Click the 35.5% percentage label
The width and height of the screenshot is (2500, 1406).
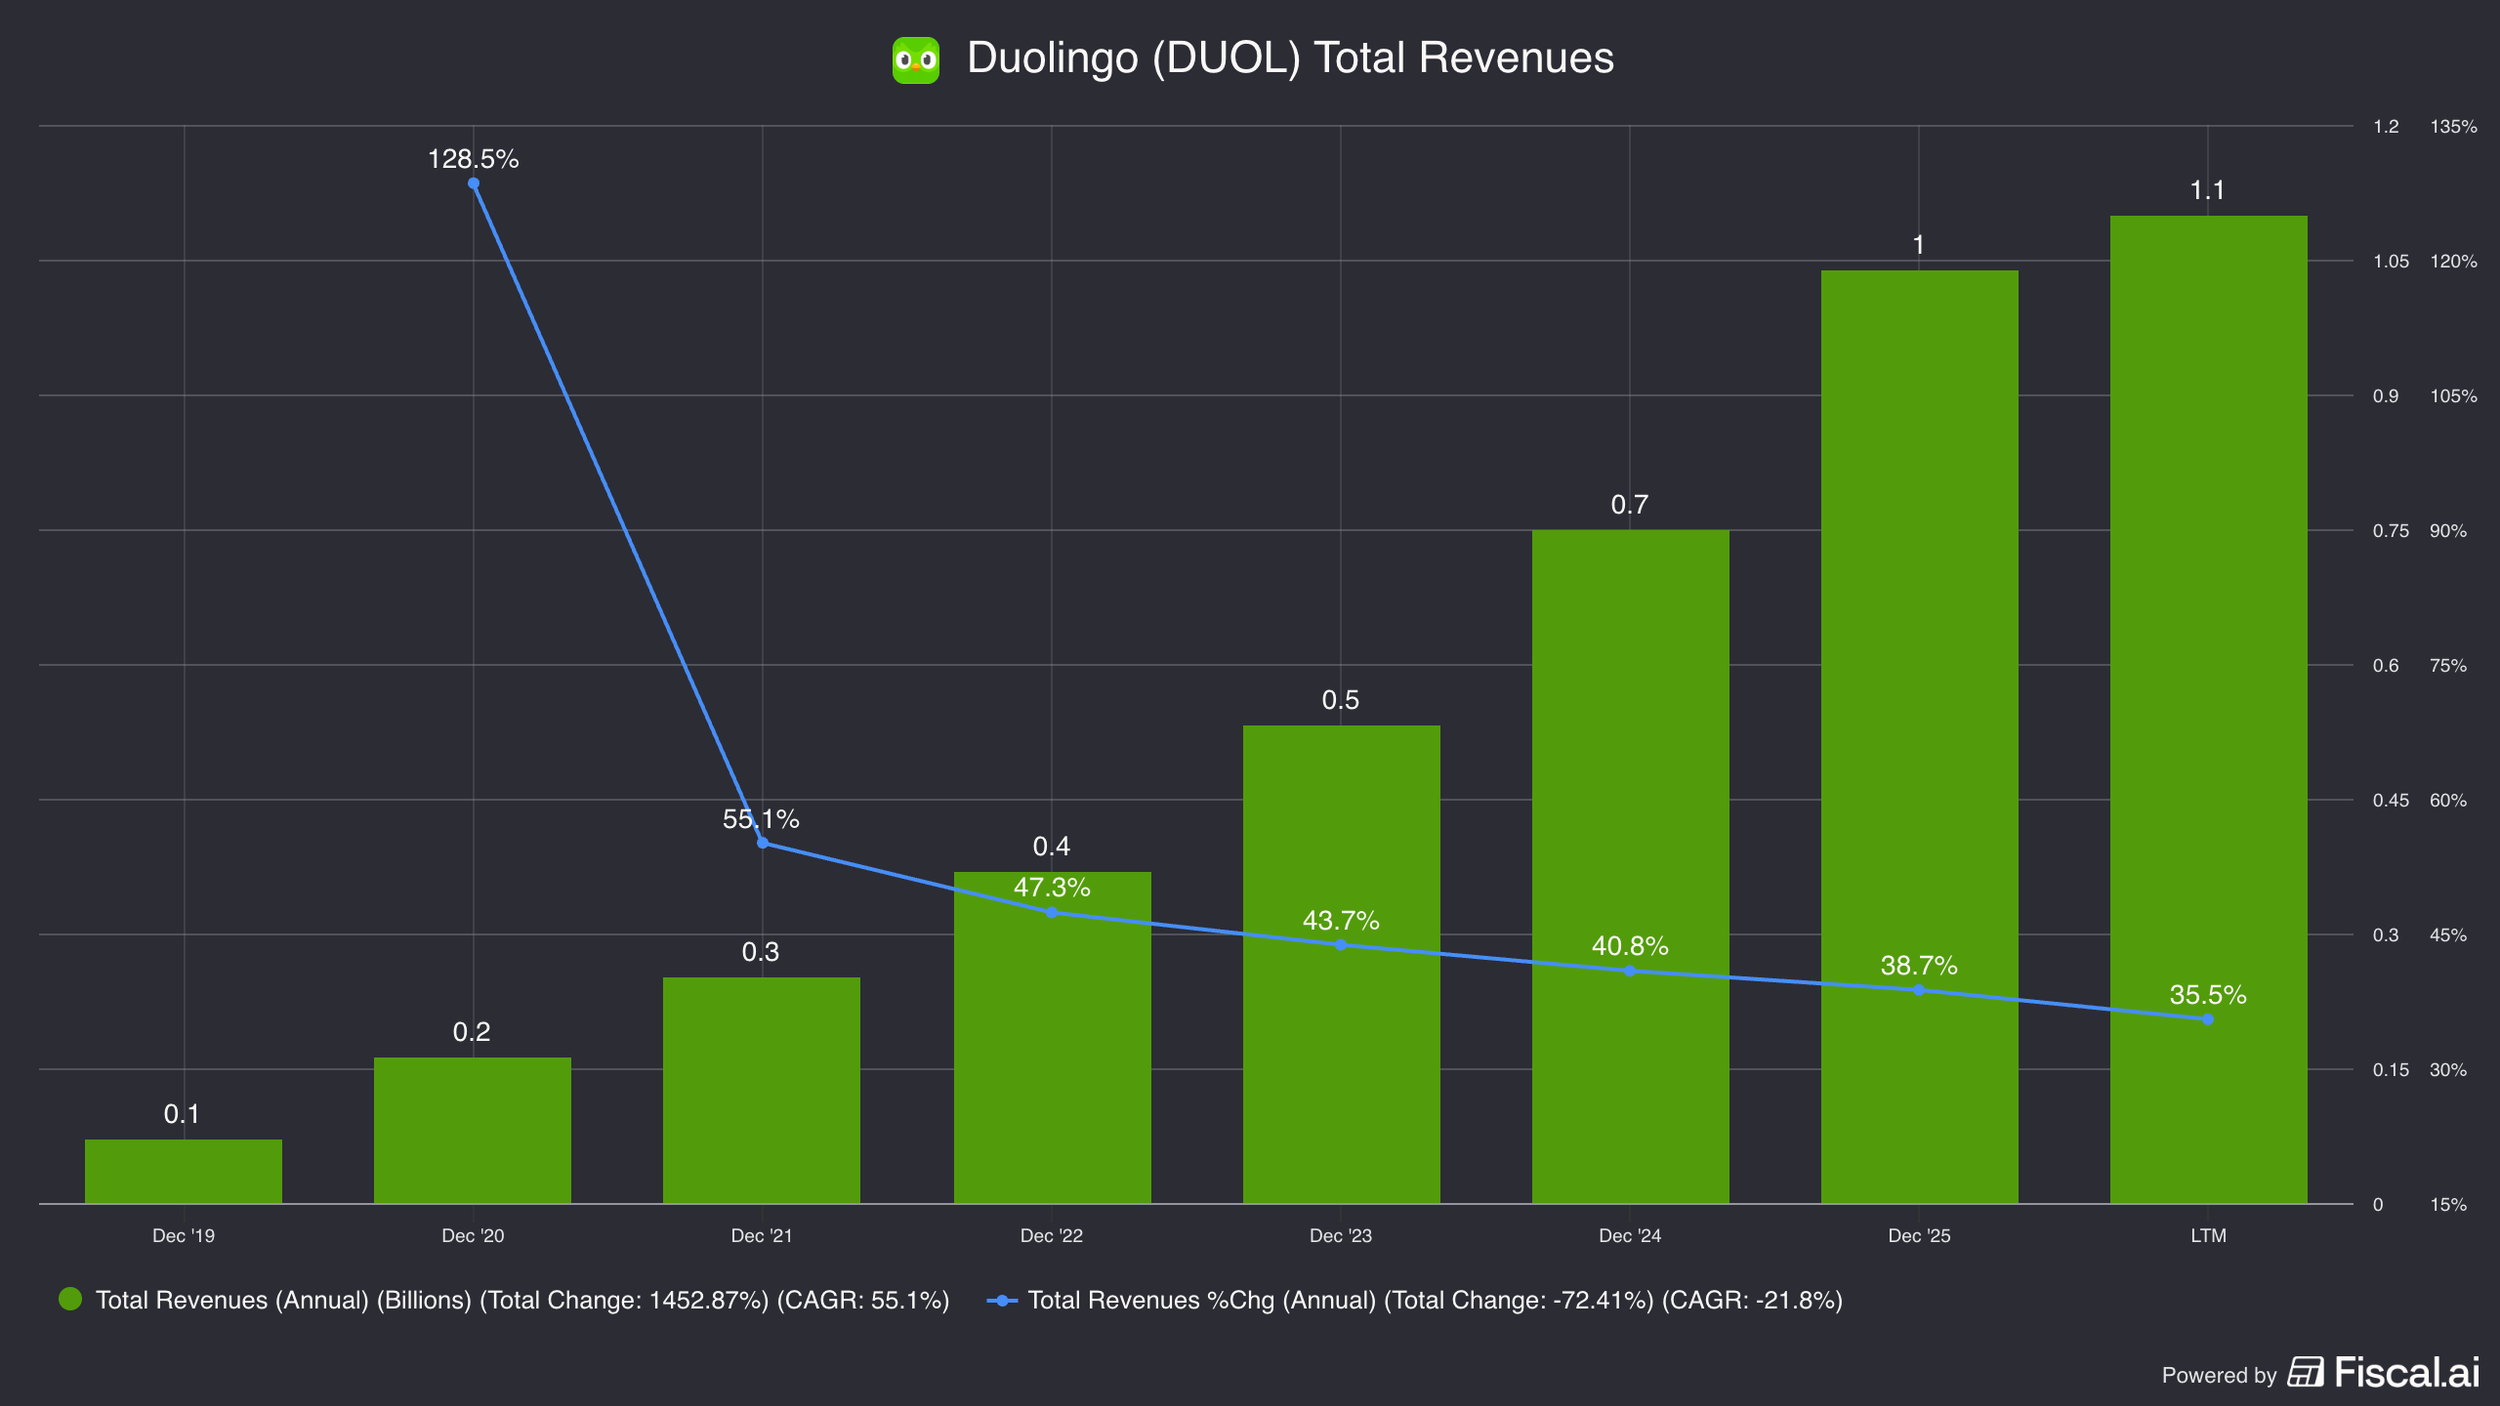(2208, 995)
